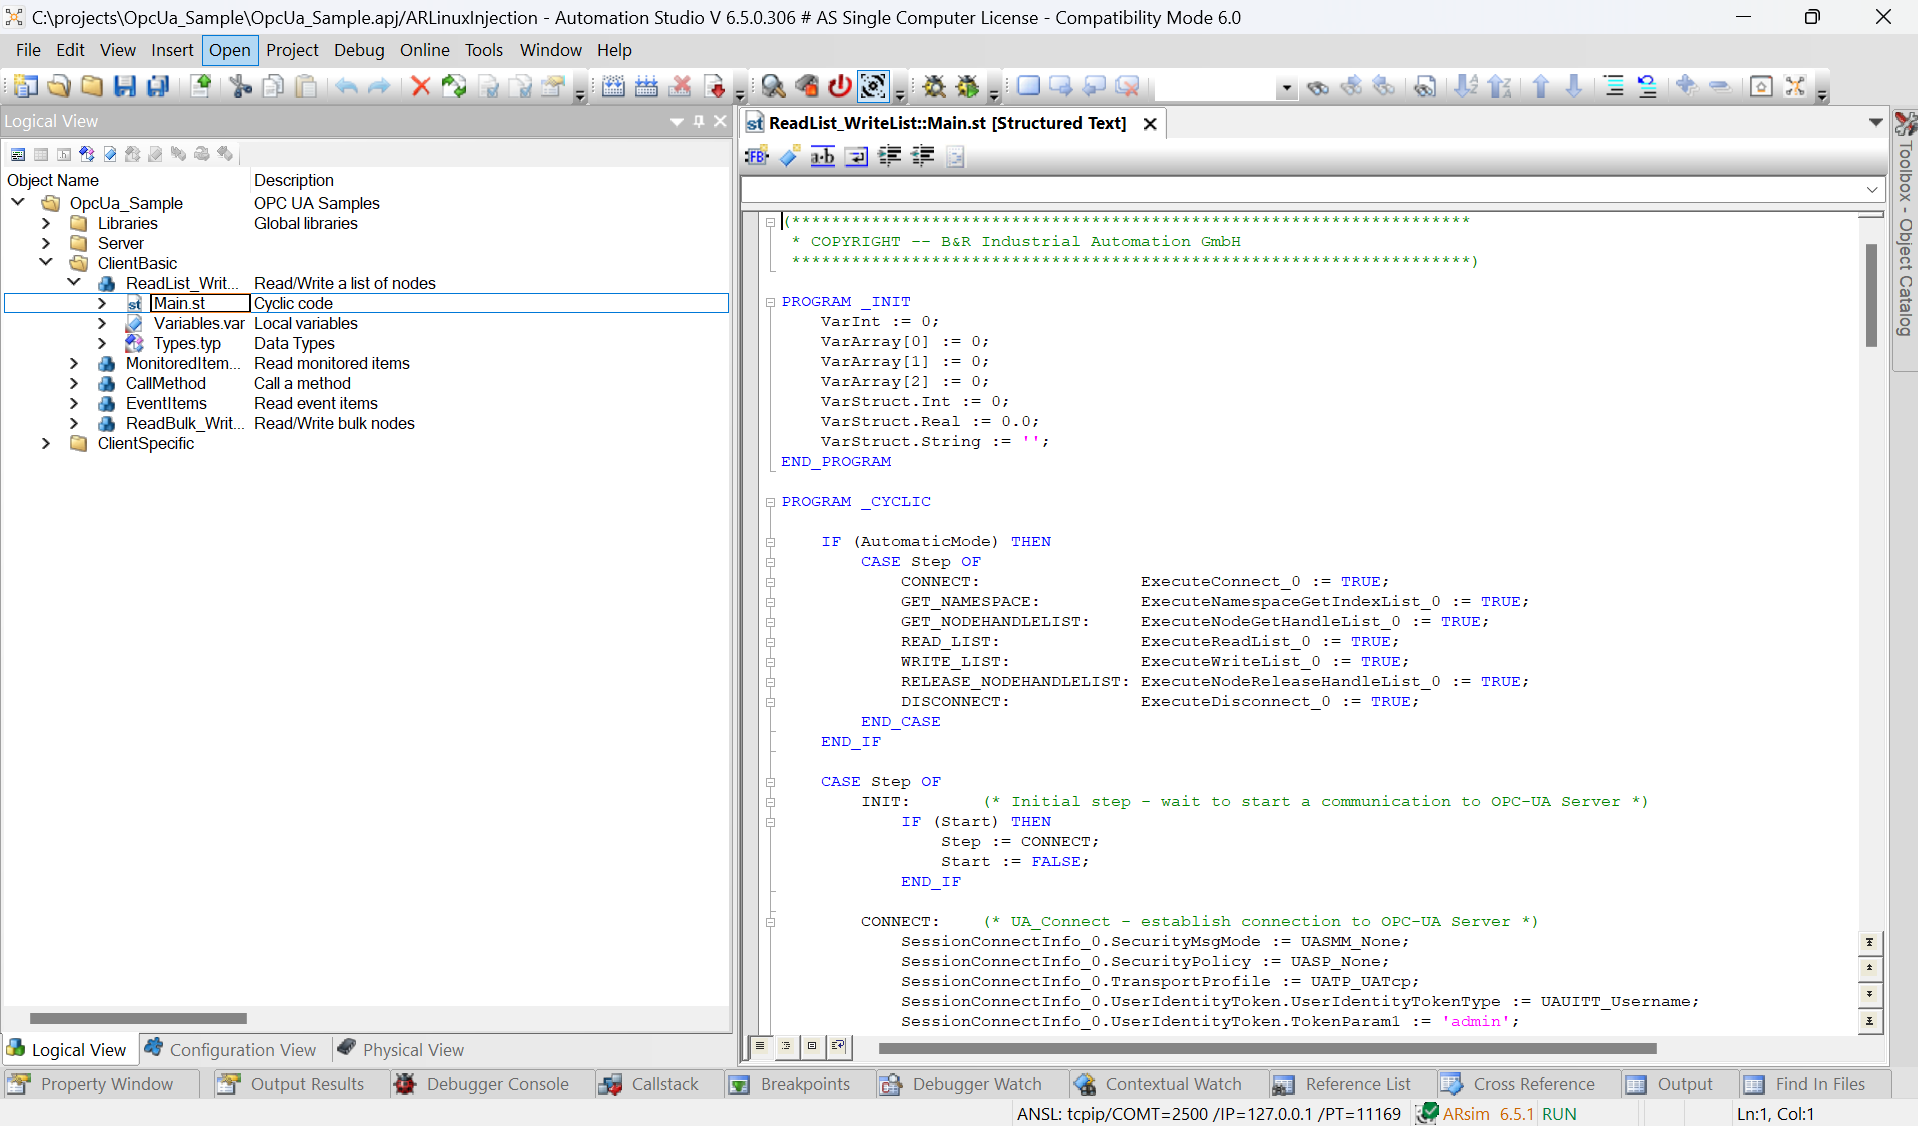
Task: Click the FB insert function block icon
Action: coord(757,155)
